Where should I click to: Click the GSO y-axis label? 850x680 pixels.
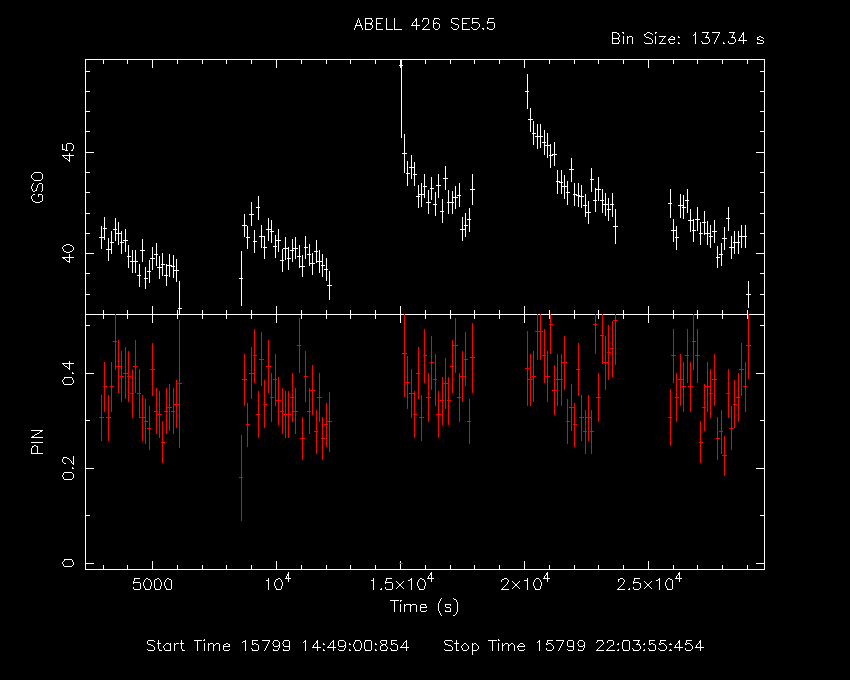[x=37, y=187]
